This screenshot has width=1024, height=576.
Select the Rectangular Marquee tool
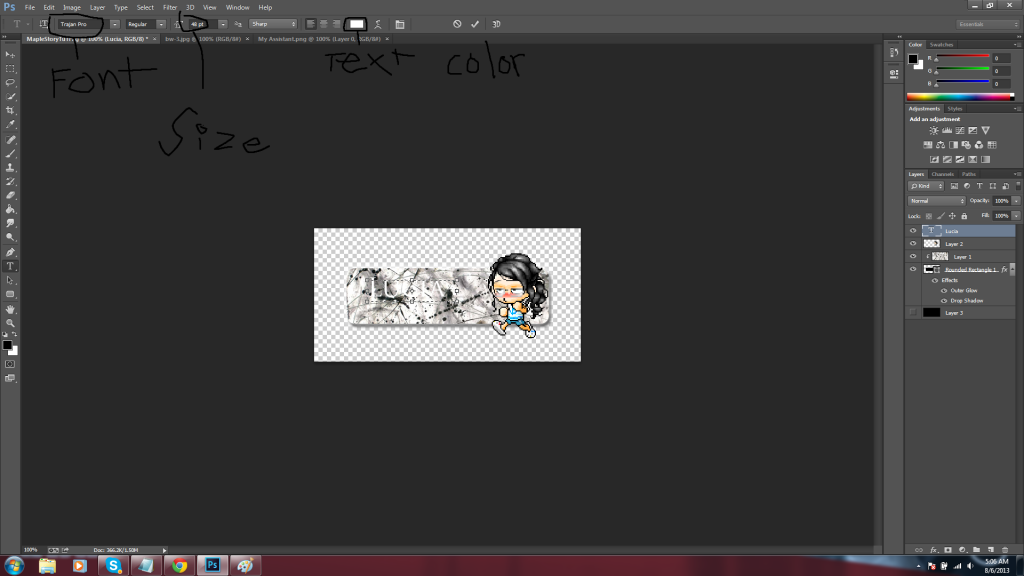pyautogui.click(x=10, y=69)
